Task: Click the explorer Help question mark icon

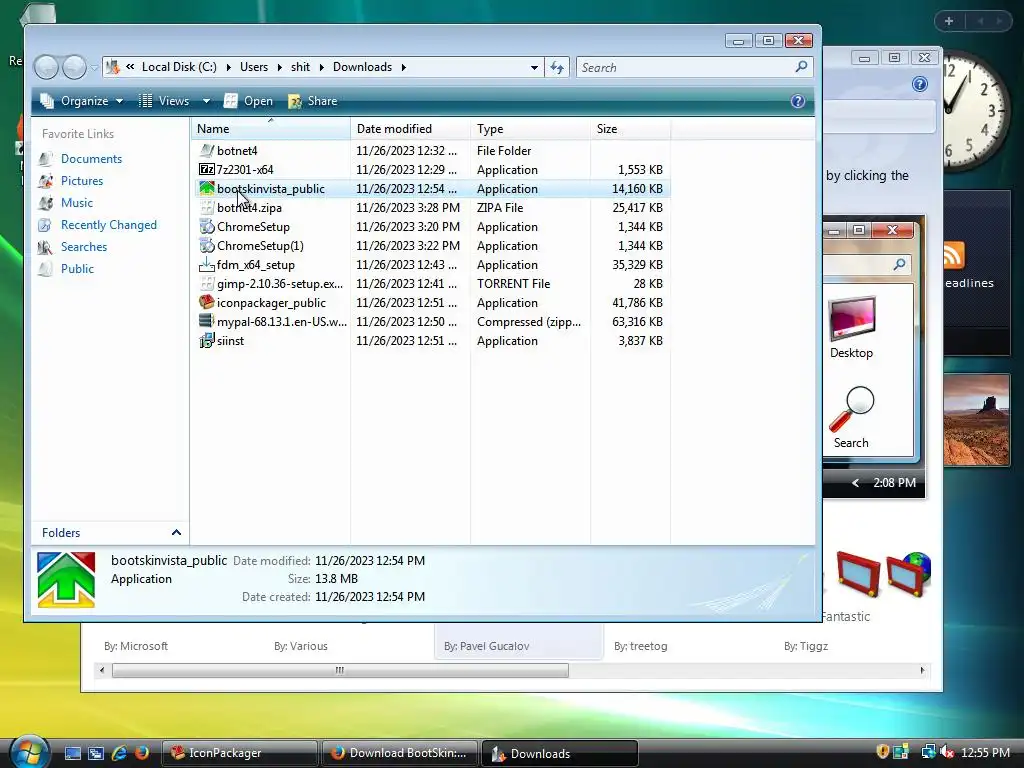Action: pyautogui.click(x=797, y=101)
